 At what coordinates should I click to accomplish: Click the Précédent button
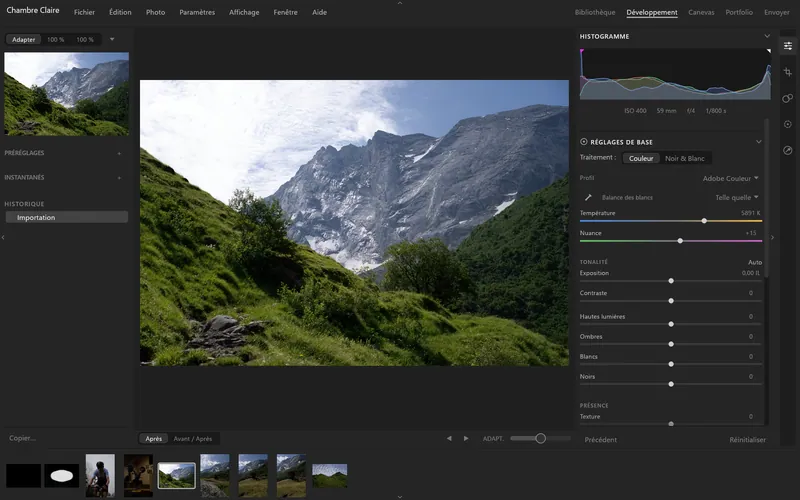coord(601,440)
